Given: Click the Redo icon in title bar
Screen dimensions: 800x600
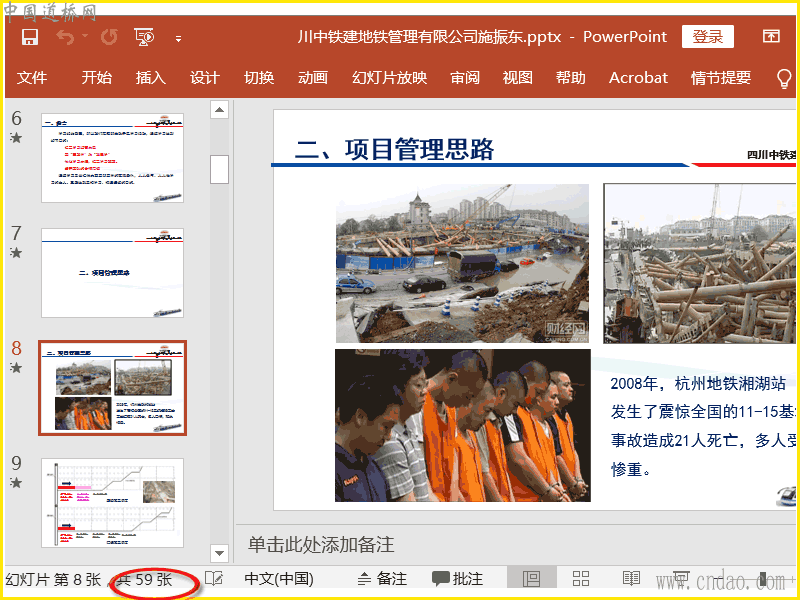Looking at the screenshot, I should coord(109,37).
